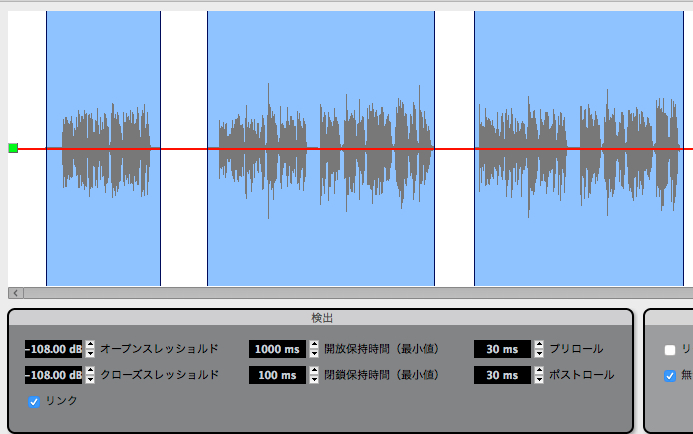This screenshot has width=693, height=434.
Task: Select the first detected blue waveform region
Action: point(103,148)
